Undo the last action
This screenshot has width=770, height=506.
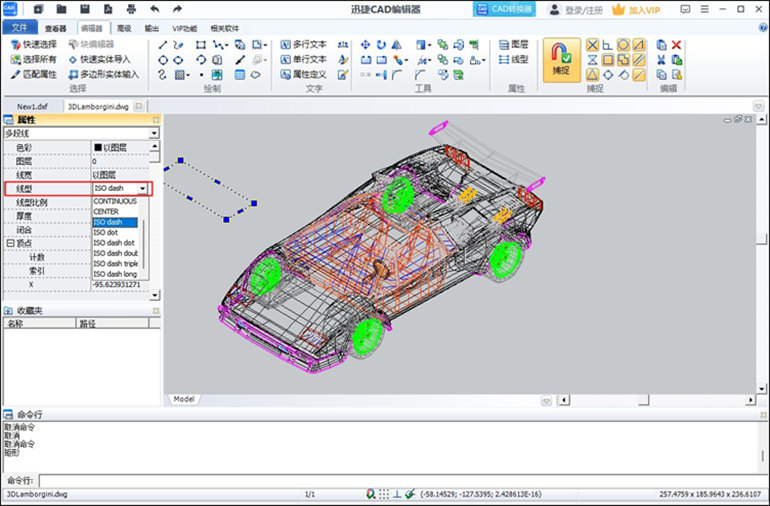click(154, 9)
